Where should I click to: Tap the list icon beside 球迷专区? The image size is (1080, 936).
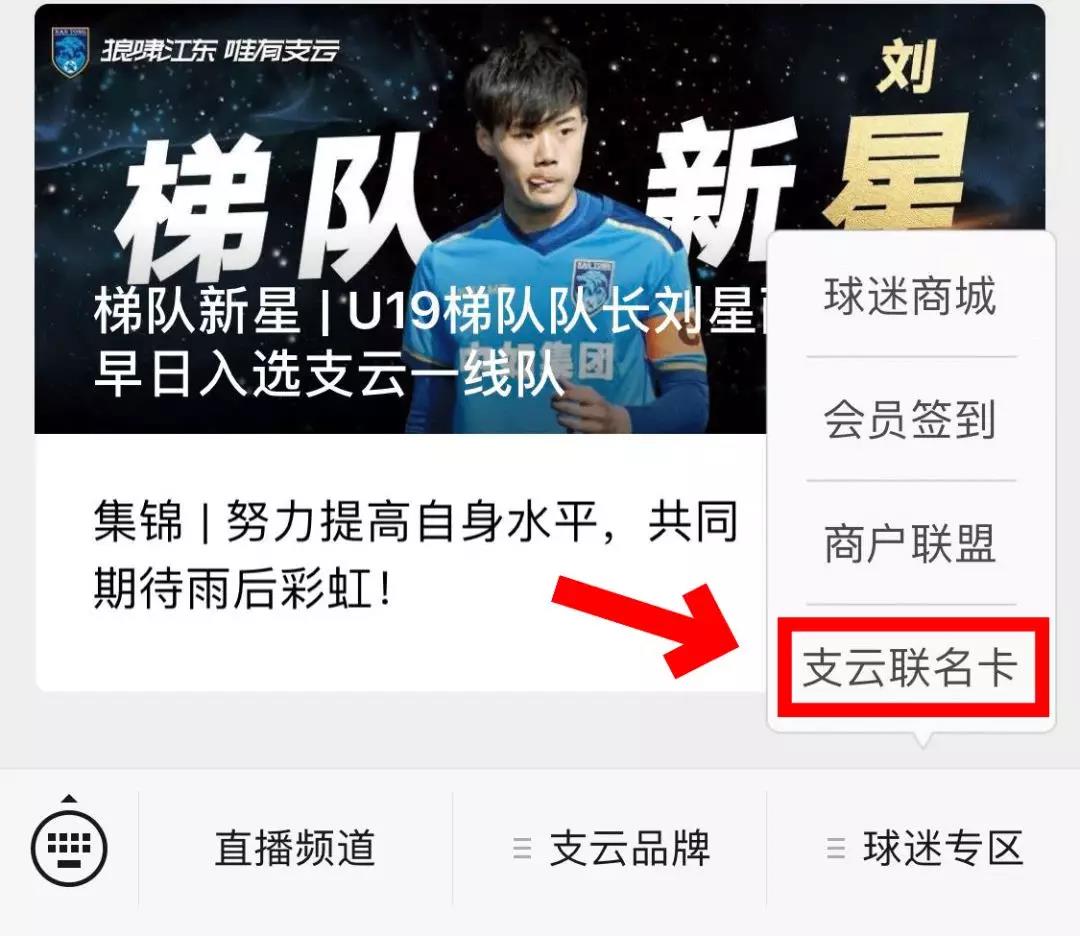[835, 848]
